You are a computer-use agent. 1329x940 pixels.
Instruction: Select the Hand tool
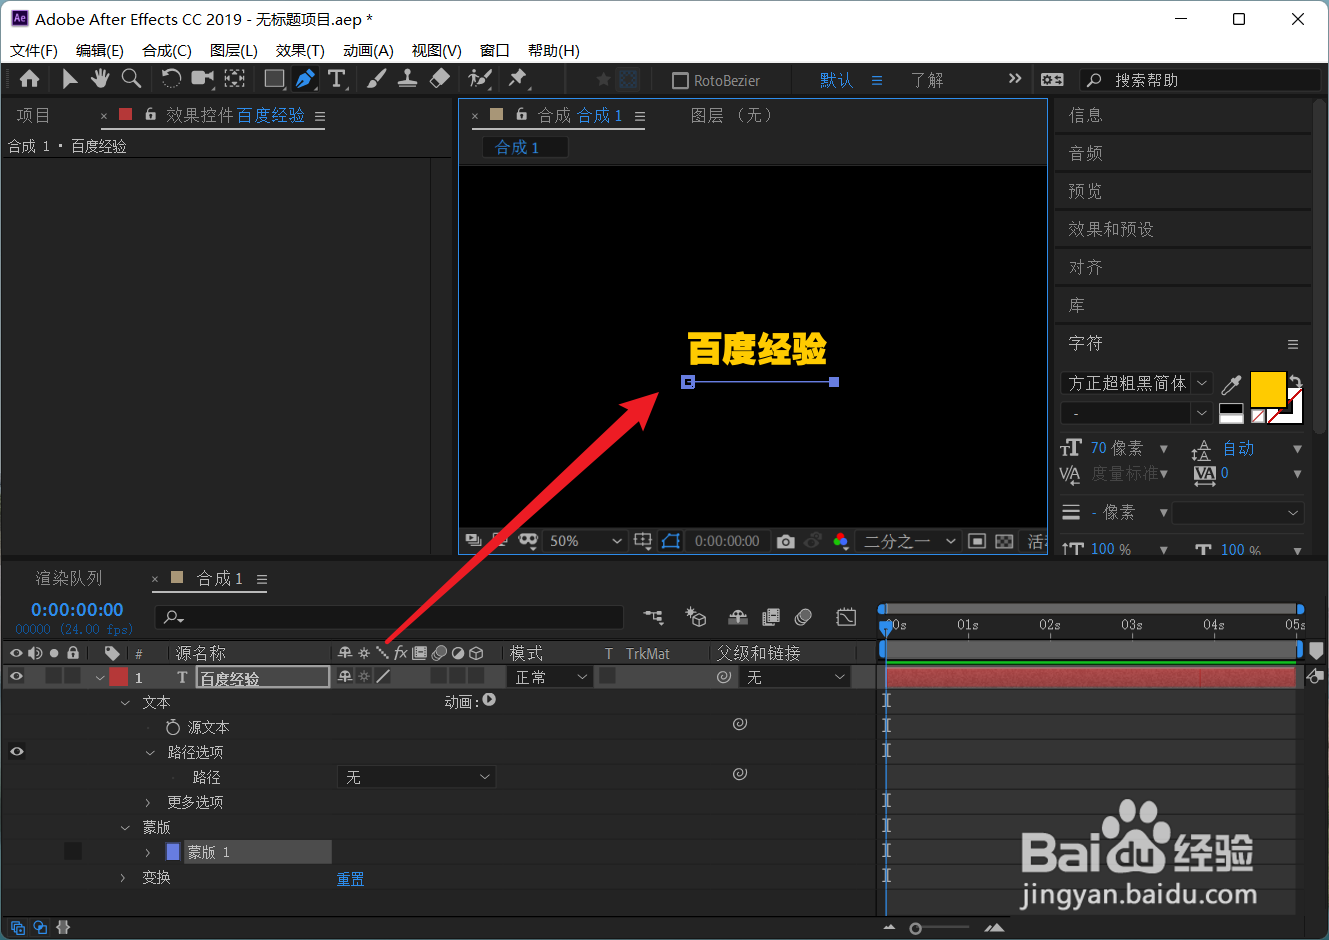pyautogui.click(x=100, y=79)
